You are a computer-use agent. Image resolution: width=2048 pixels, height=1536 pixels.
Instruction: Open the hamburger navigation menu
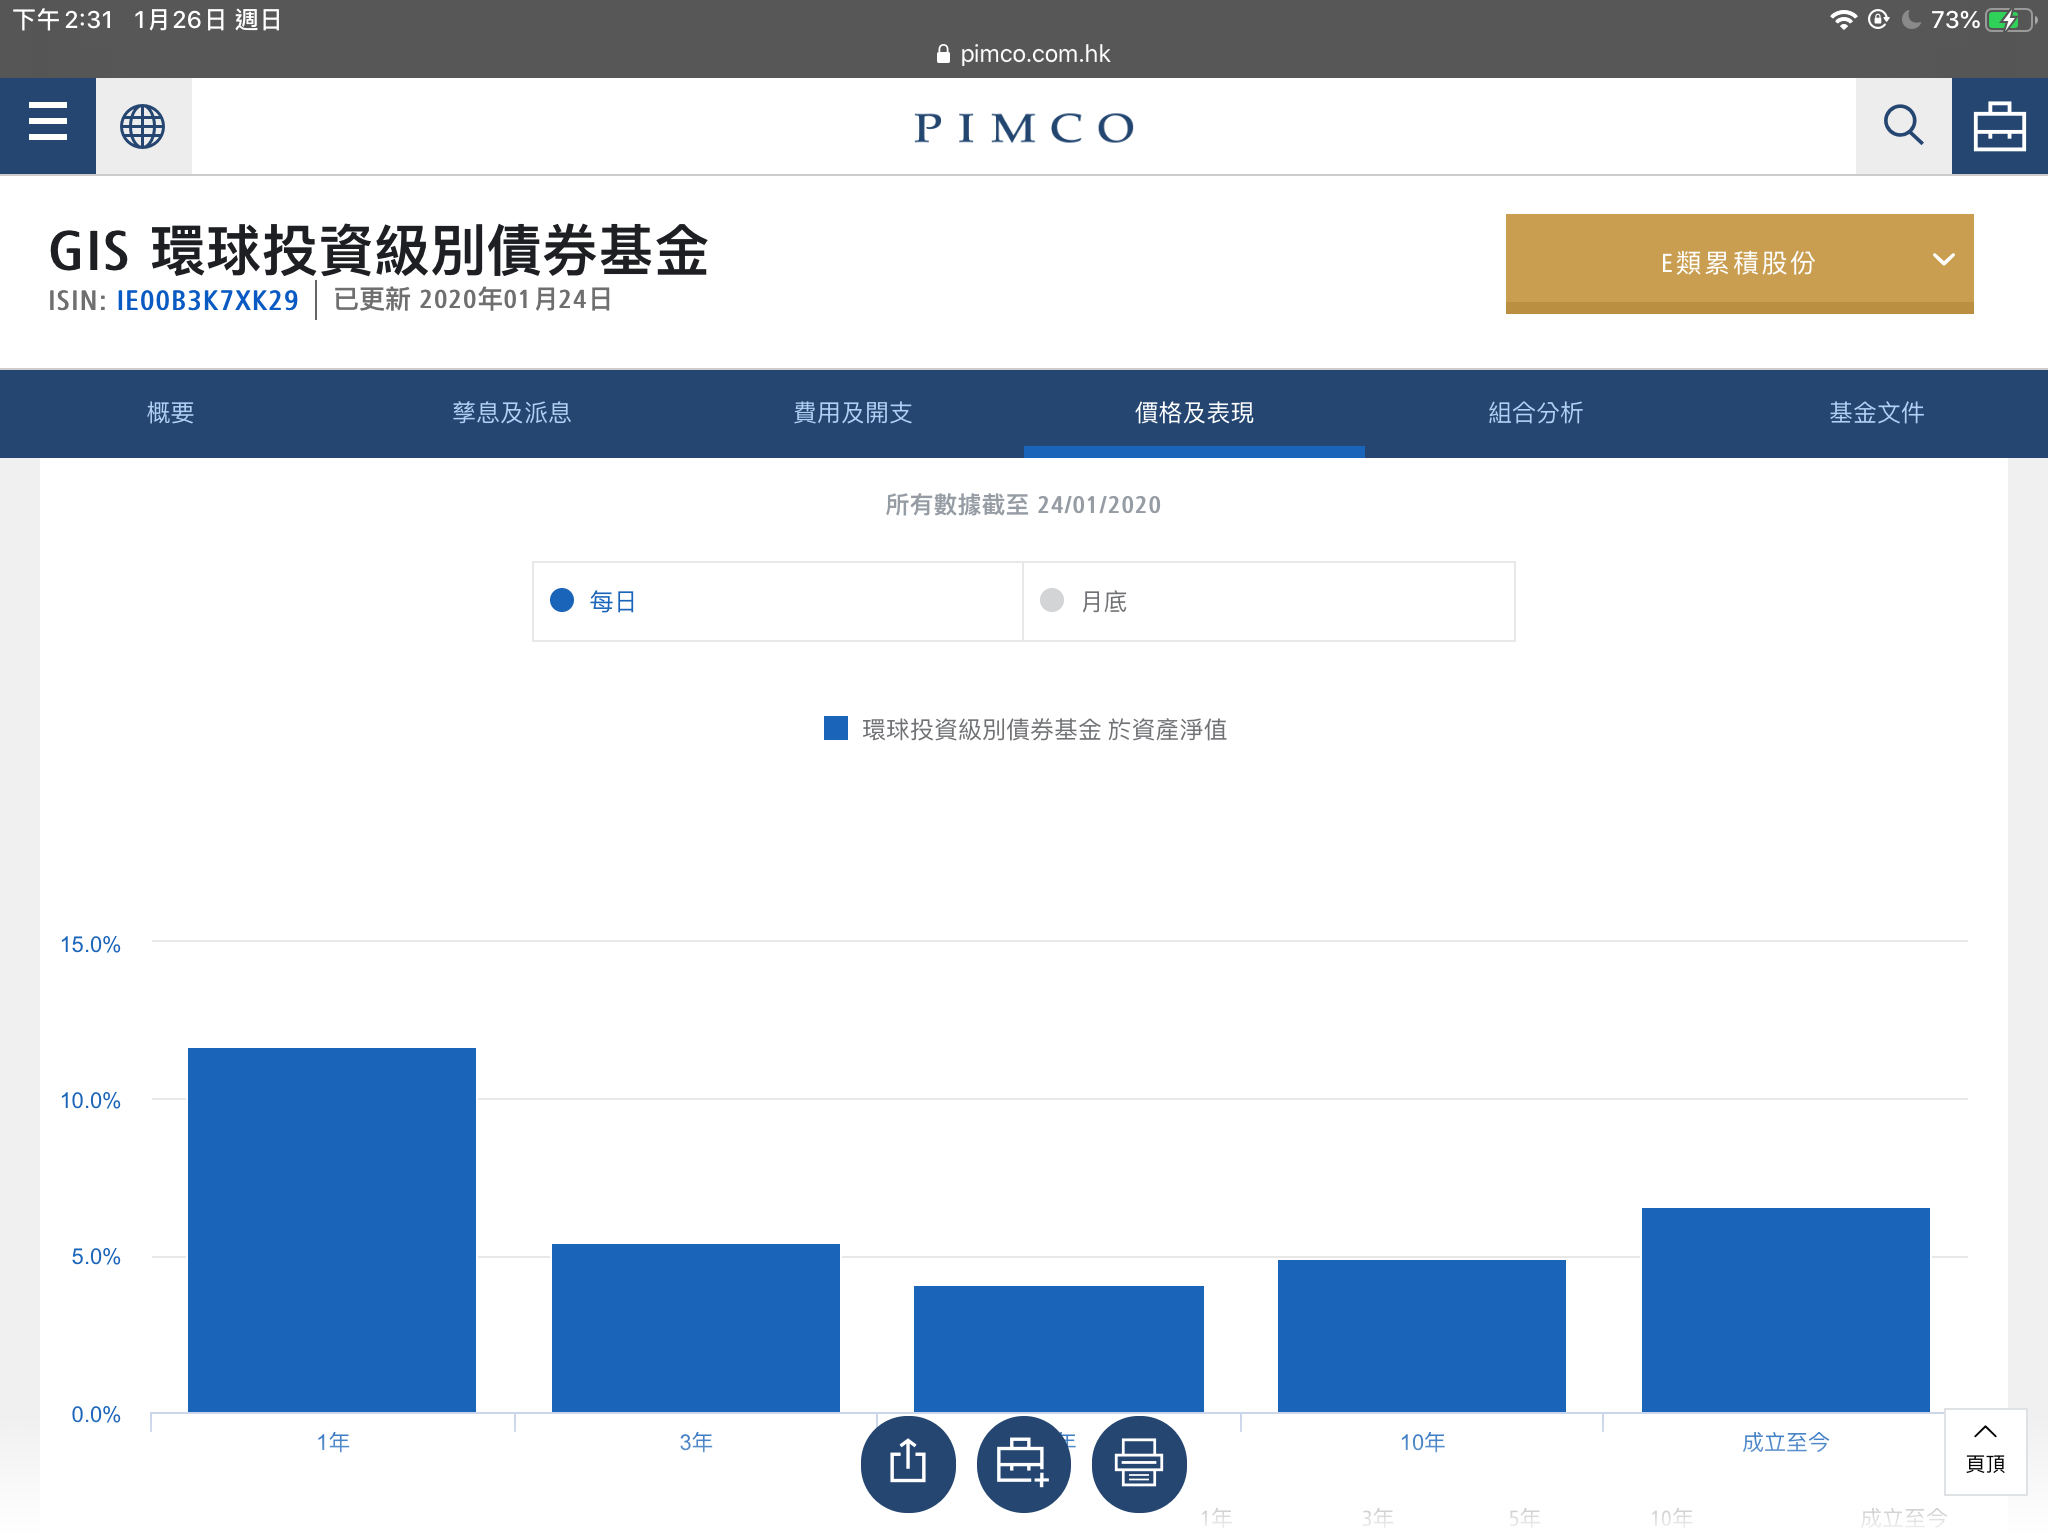(47, 124)
